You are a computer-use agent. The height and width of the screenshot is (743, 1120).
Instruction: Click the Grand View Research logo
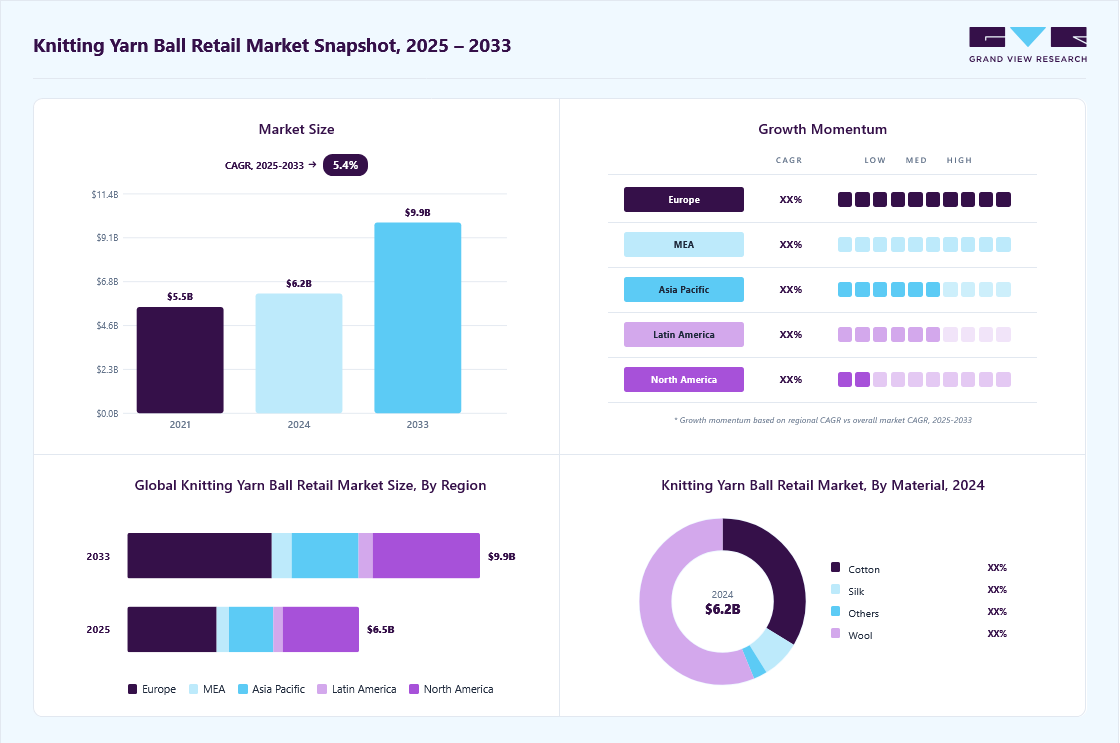[1028, 45]
